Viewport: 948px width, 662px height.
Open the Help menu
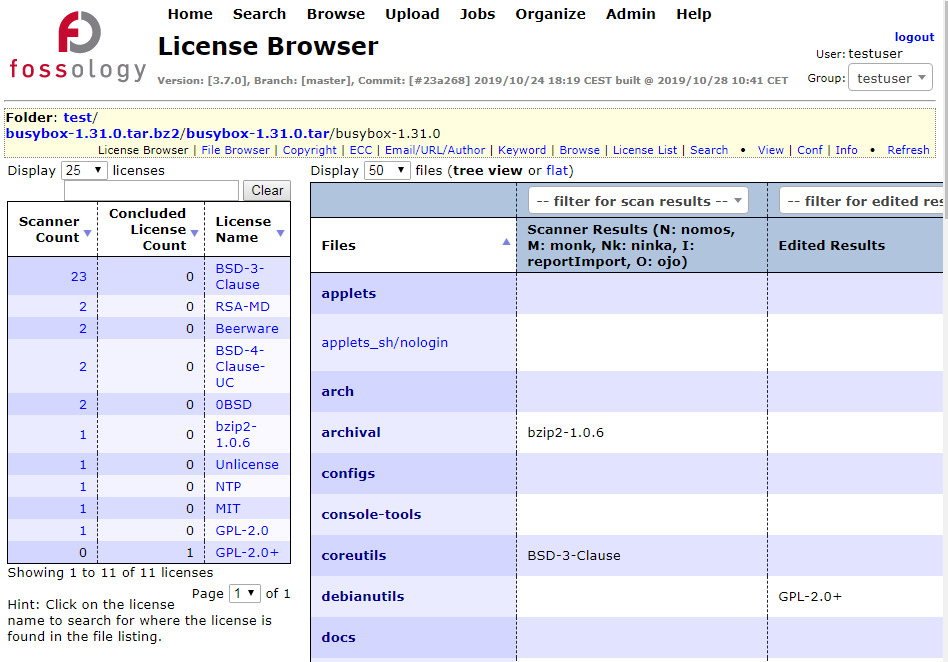[693, 14]
